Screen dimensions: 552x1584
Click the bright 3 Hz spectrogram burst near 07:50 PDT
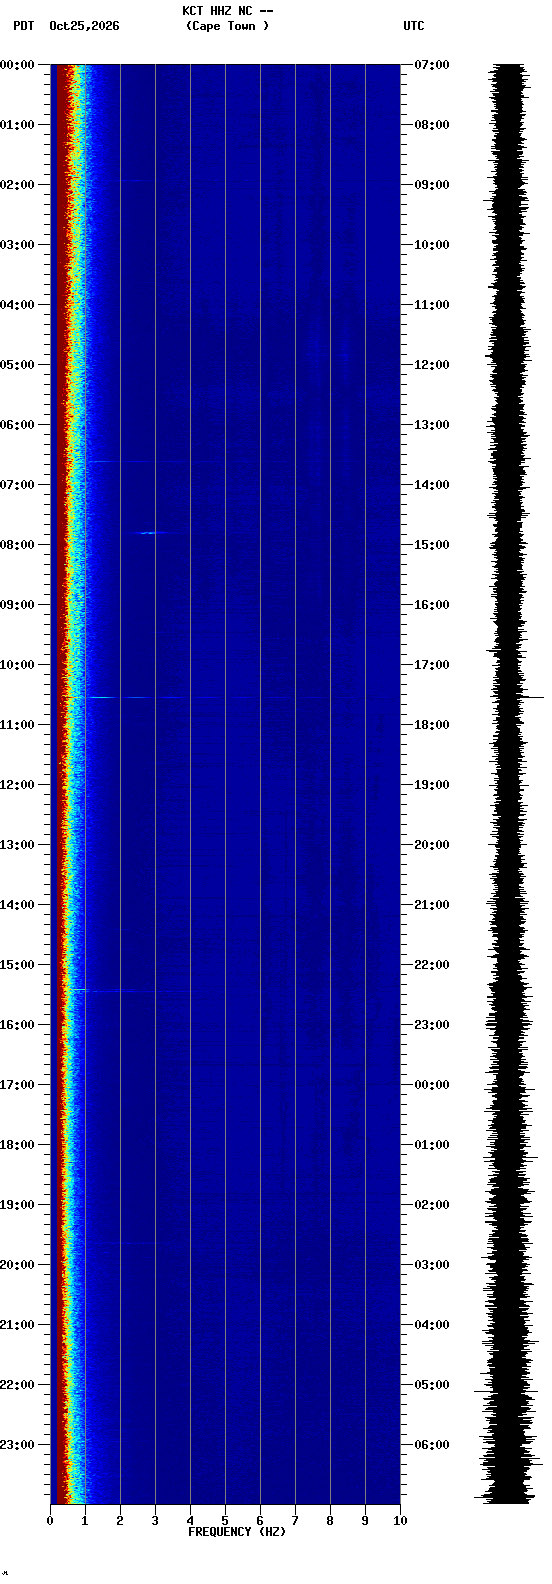point(151,533)
